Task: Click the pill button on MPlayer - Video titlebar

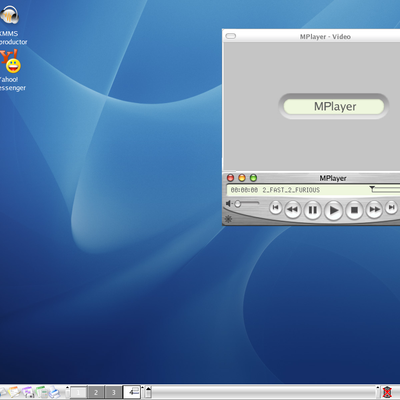Action: [231, 36]
